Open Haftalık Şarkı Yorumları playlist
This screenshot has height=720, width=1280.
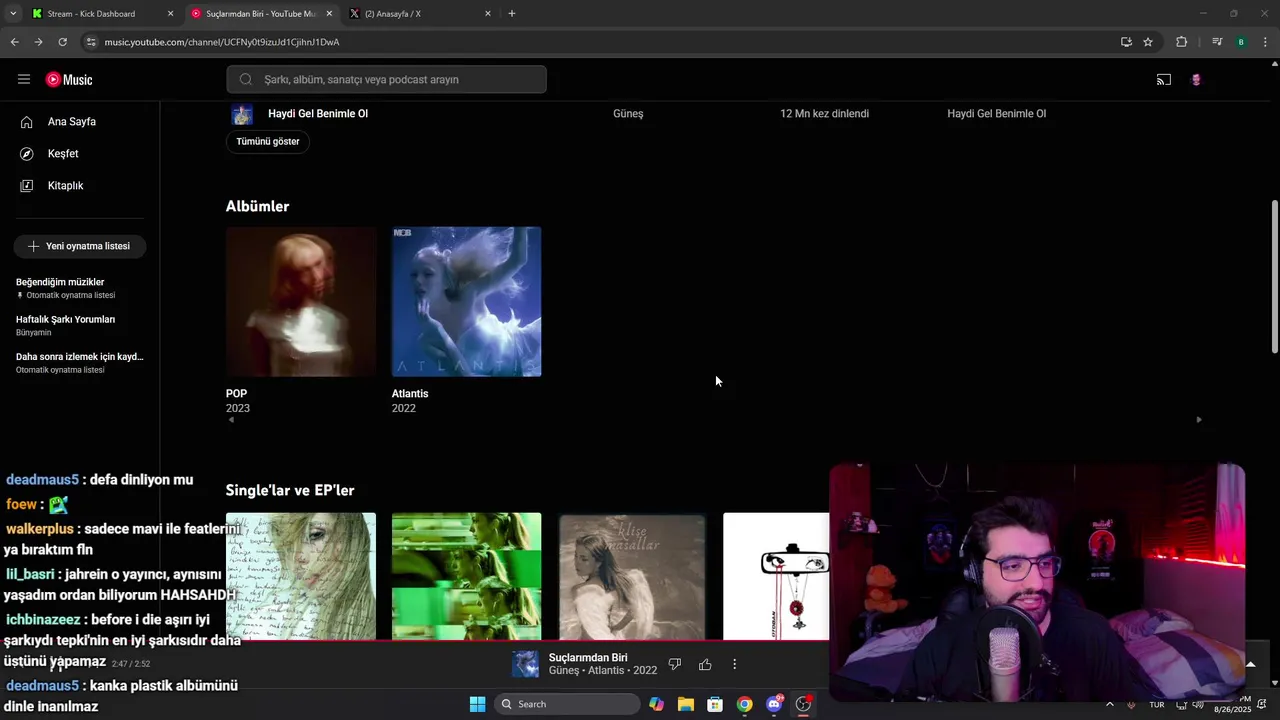tap(80, 325)
